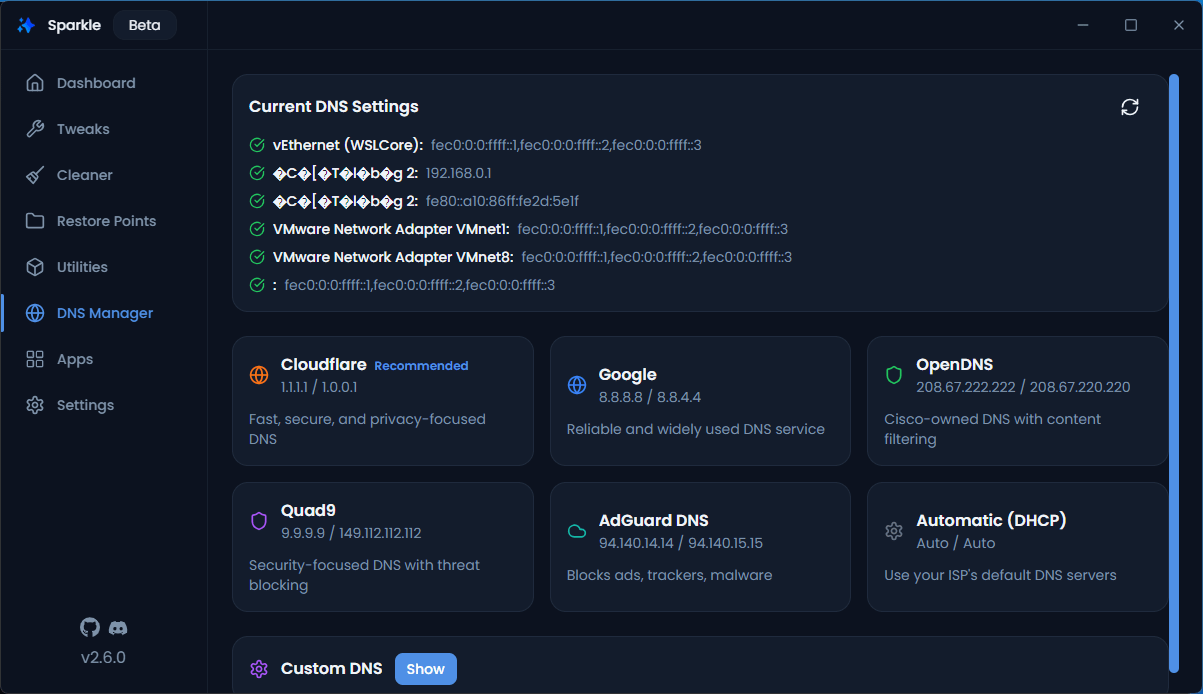Click the Beta badge
The image size is (1203, 694).
click(x=145, y=25)
